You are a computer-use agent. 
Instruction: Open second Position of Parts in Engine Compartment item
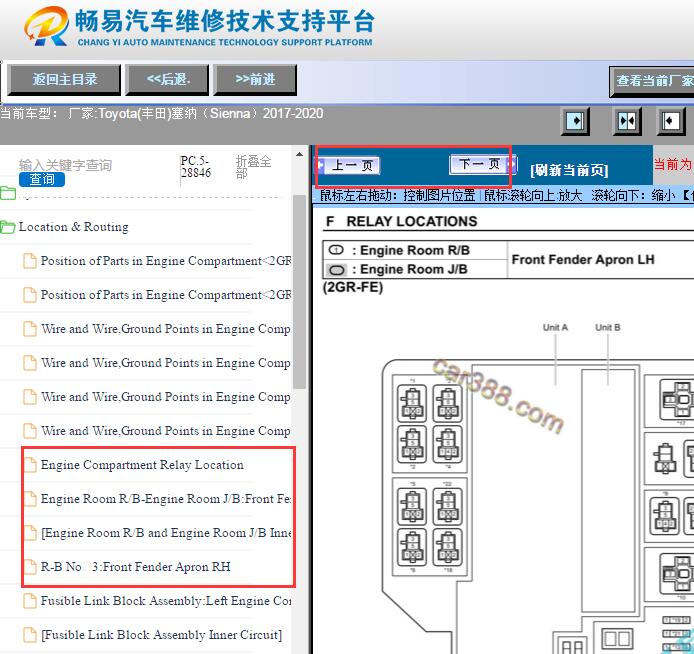point(166,295)
